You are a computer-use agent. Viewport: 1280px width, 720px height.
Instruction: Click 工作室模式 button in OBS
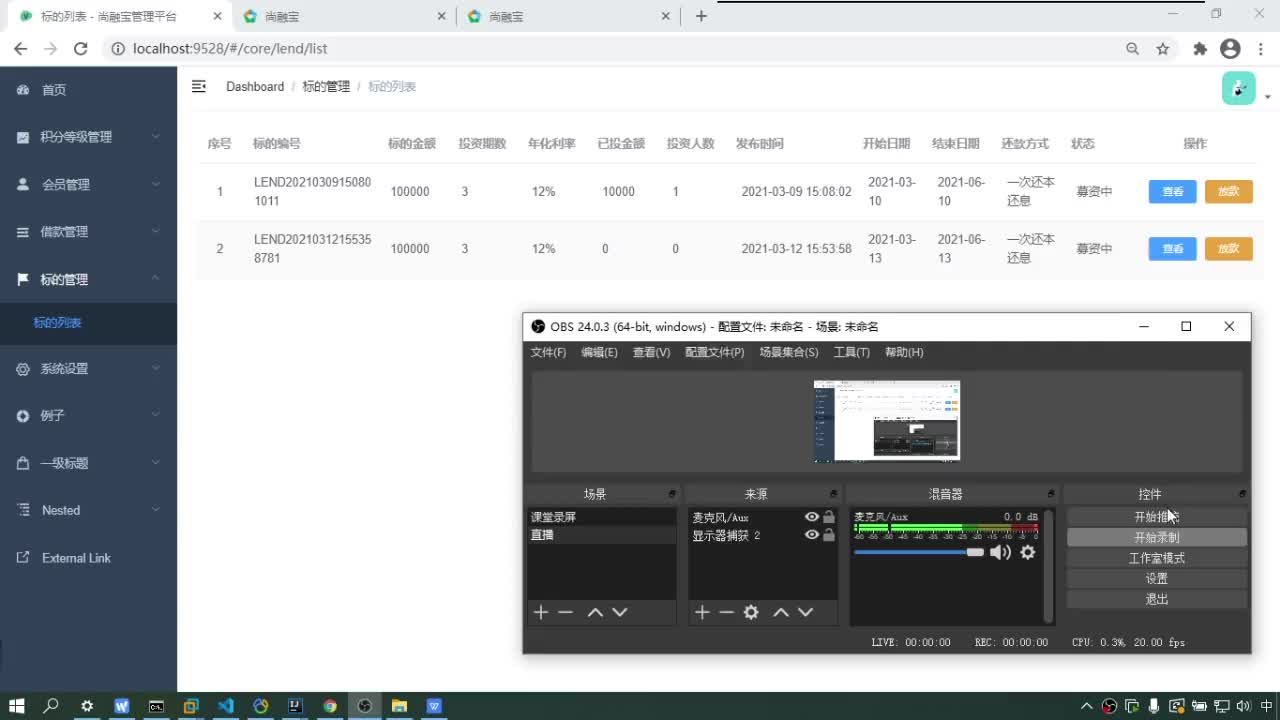1157,558
